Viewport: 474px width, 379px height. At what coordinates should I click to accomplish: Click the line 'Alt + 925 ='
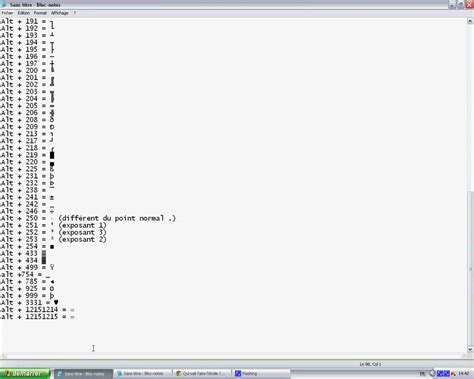(x=27, y=289)
